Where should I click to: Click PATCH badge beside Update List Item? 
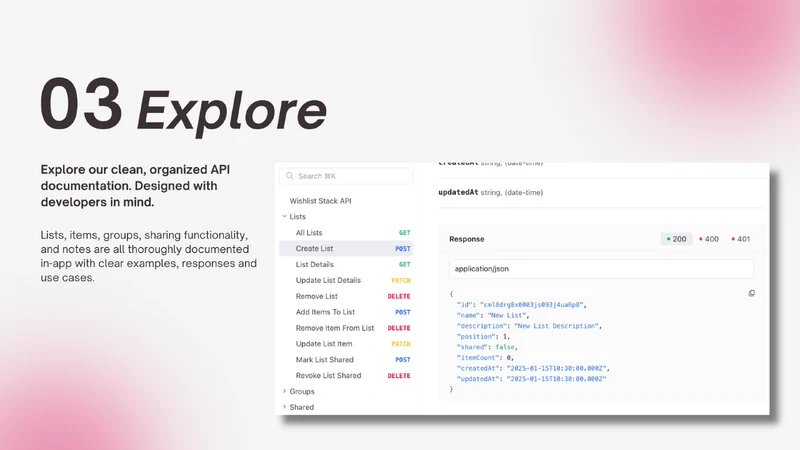pos(401,344)
